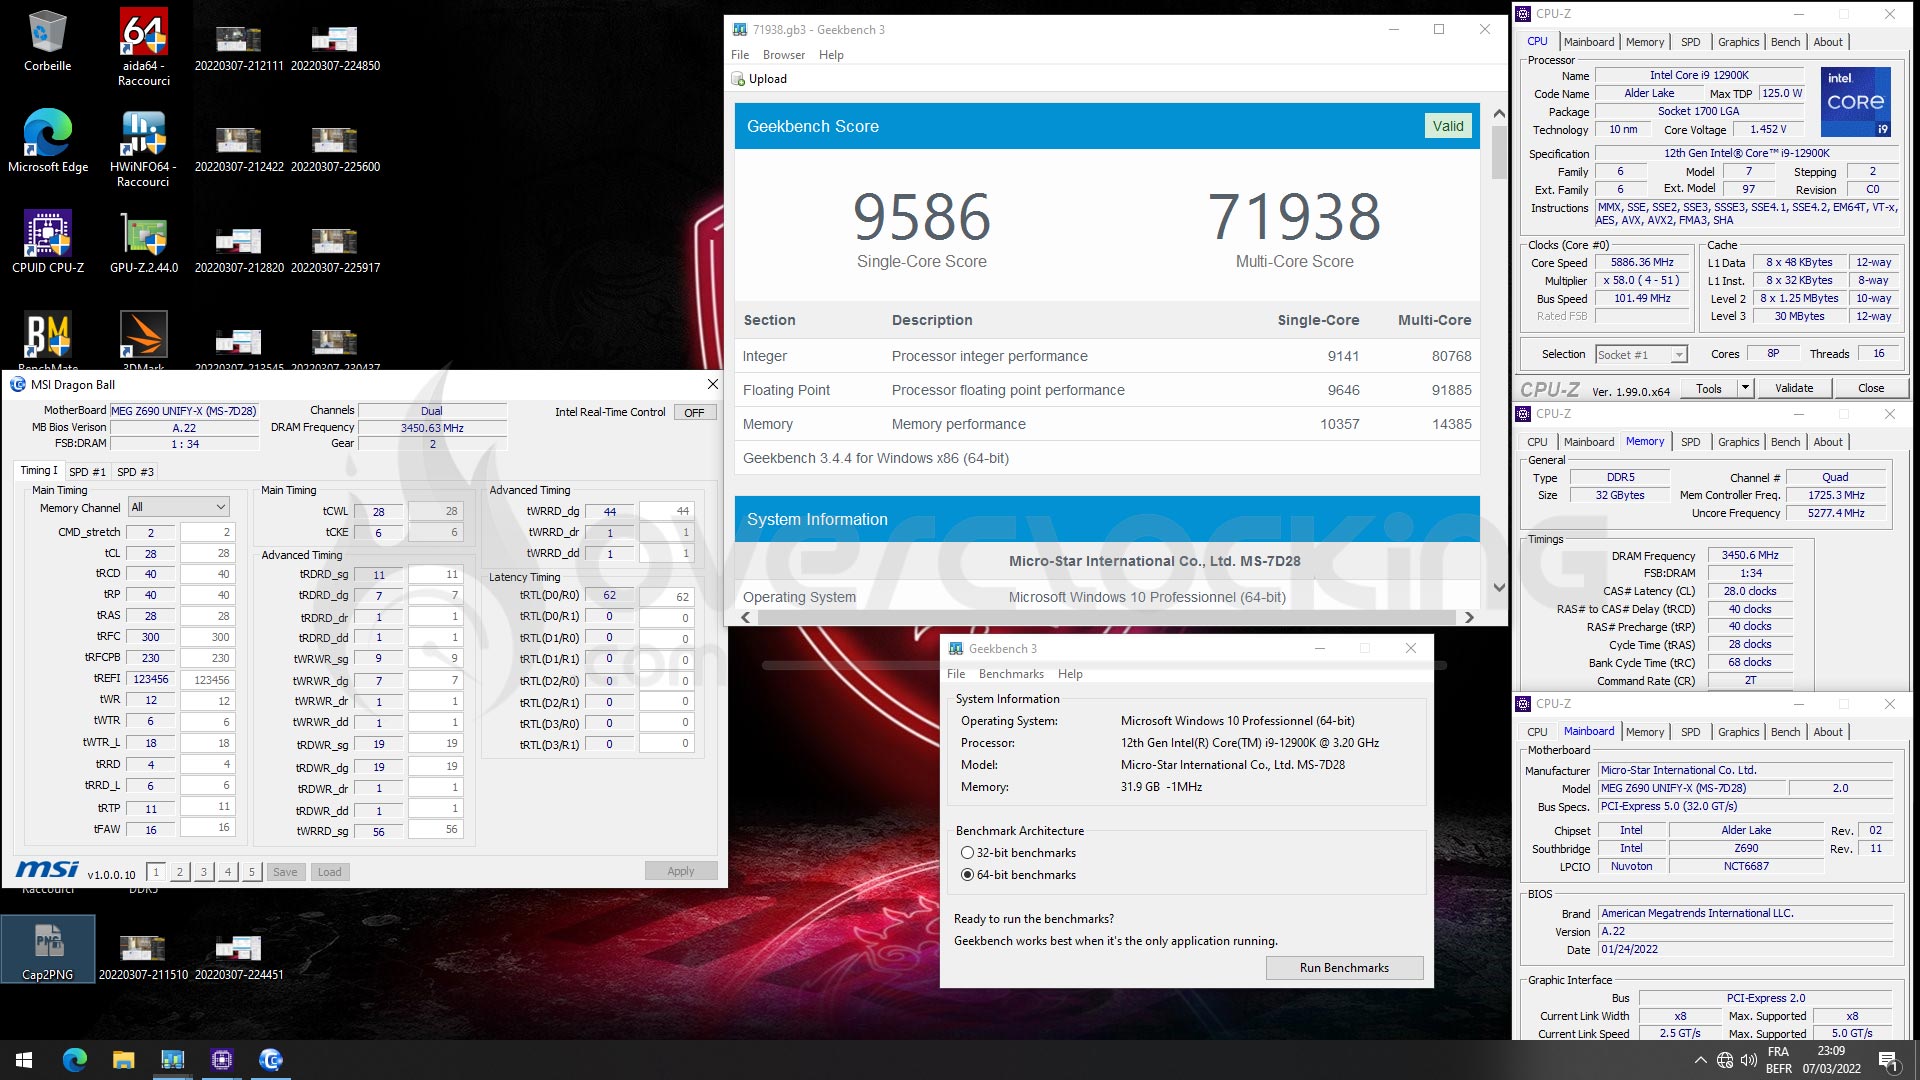Switch to CPU-Z via taskbar icon
The image size is (1920, 1080).
pyautogui.click(x=221, y=1060)
